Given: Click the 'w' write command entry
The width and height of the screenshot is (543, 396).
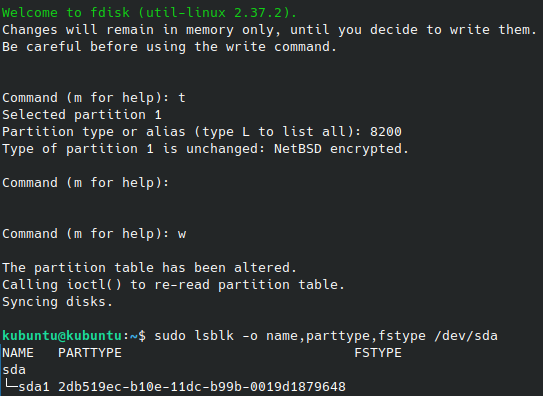Looking at the screenshot, I should click(182, 234).
